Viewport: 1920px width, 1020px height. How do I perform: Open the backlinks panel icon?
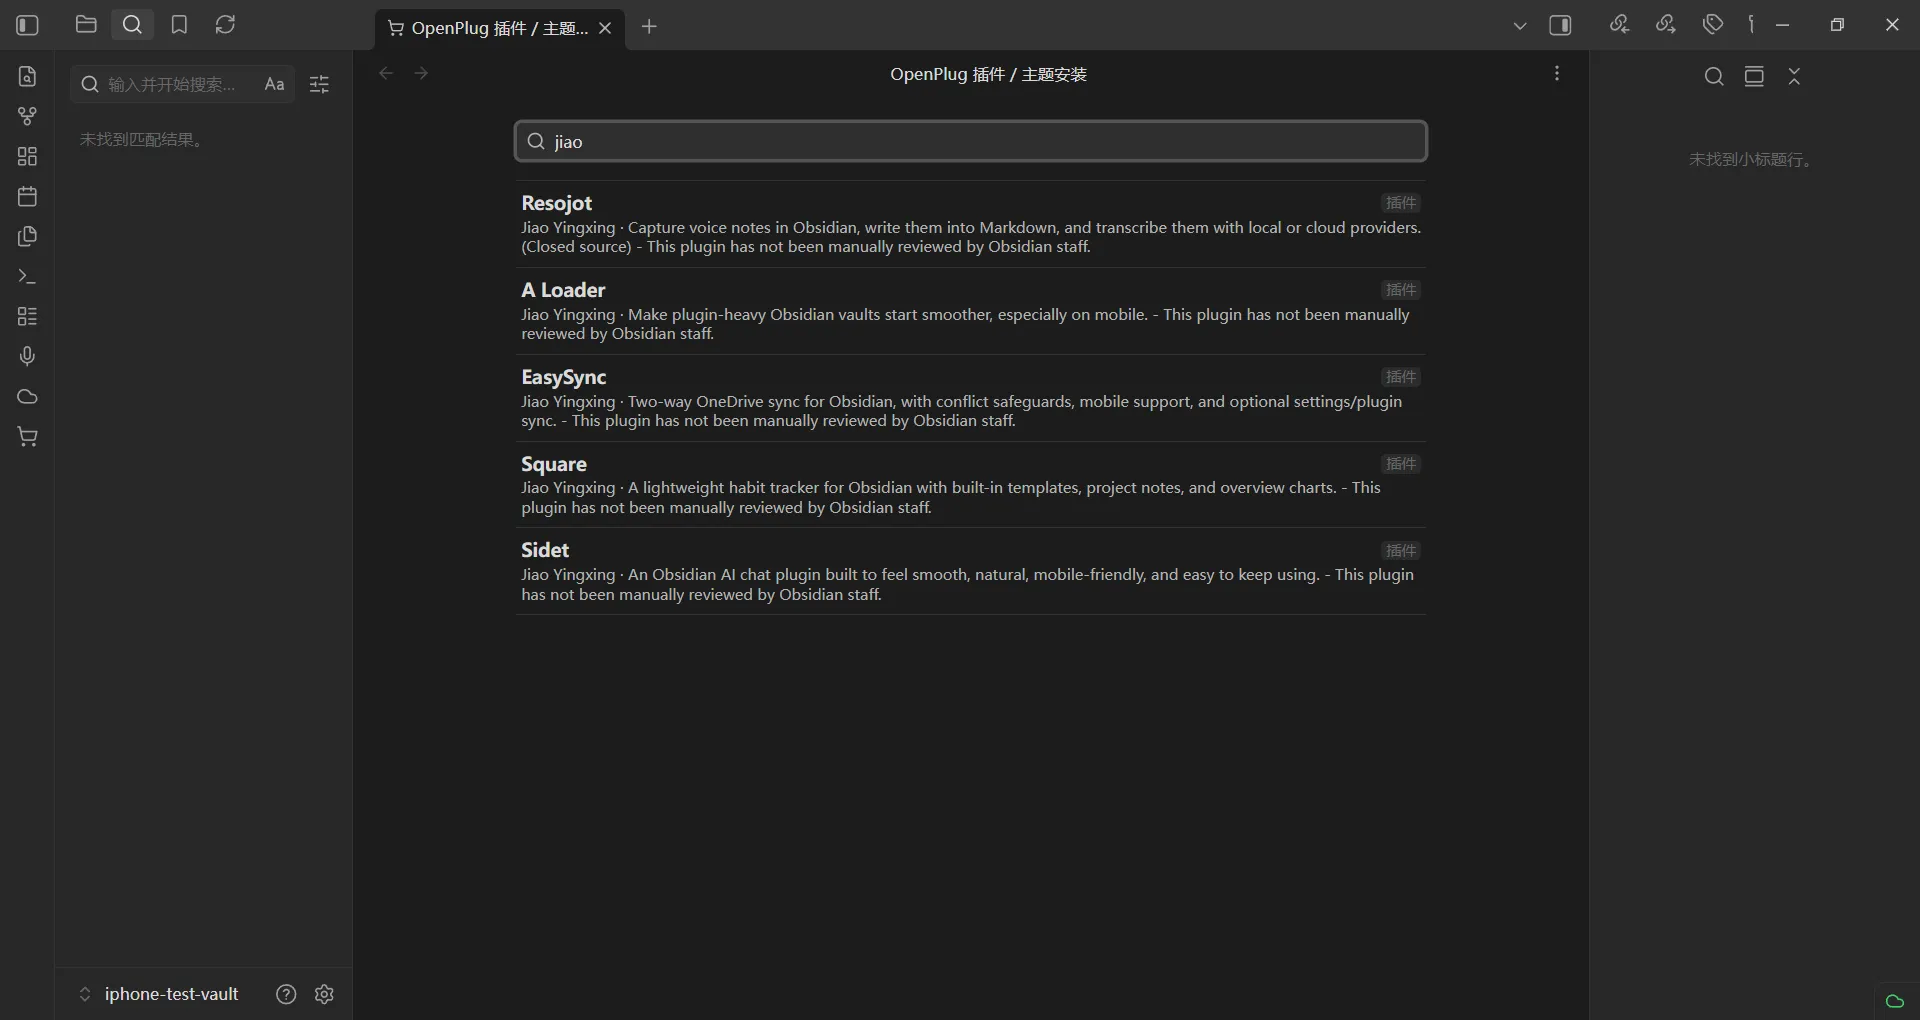[x=1619, y=24]
